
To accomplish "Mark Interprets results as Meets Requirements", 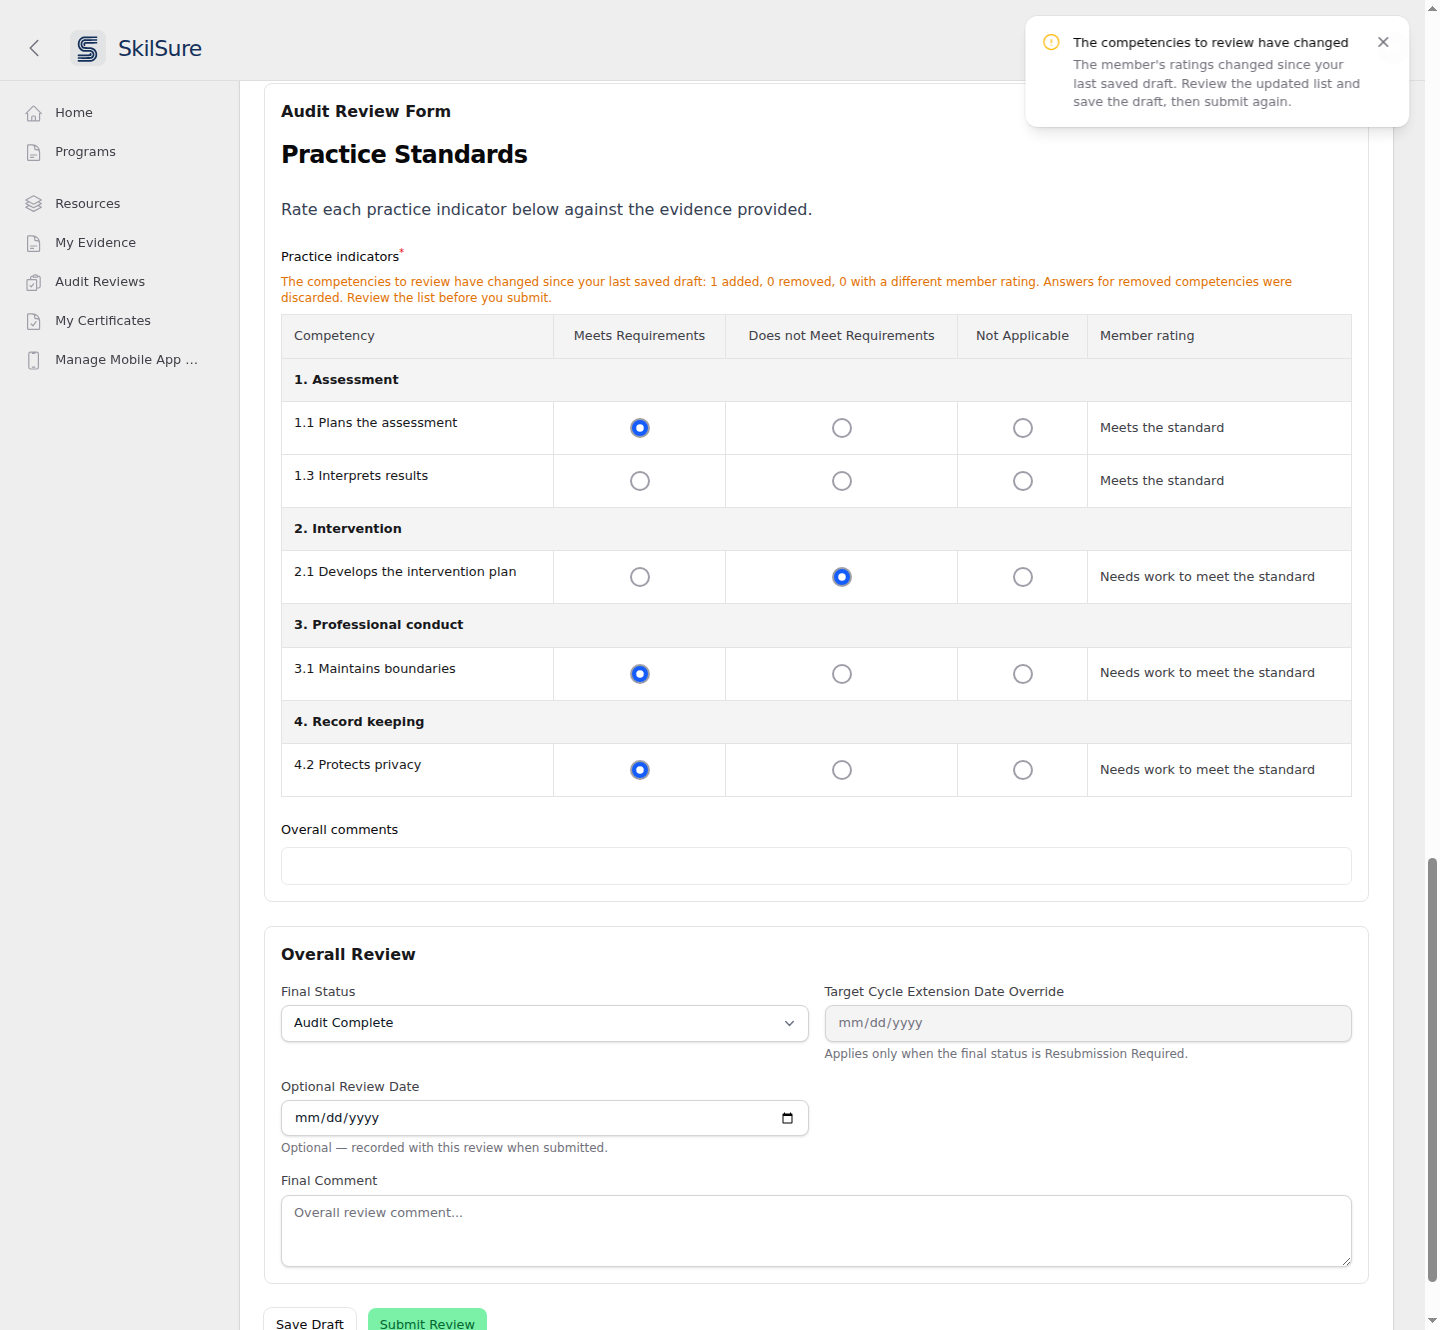I will [640, 481].
